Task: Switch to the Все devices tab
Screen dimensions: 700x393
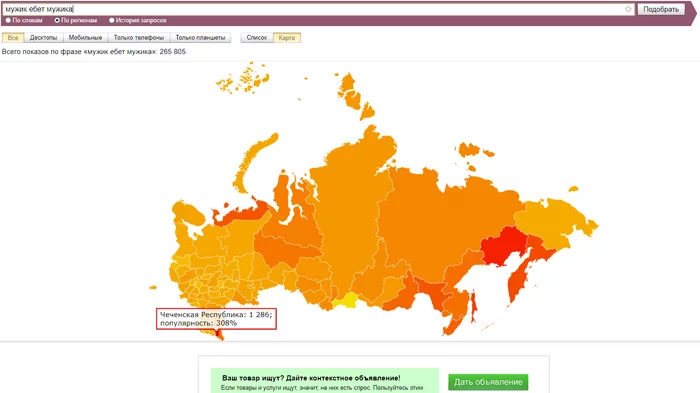Action: (13, 38)
